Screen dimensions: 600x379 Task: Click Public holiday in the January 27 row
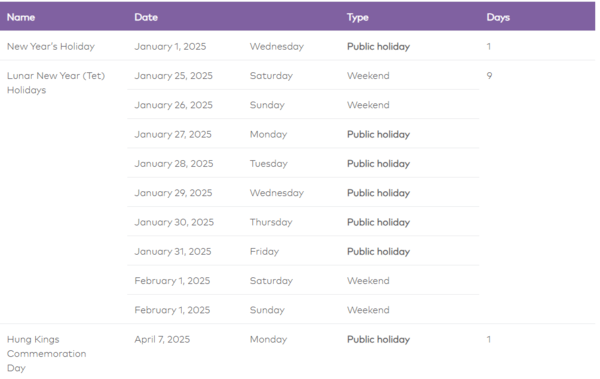coord(378,134)
